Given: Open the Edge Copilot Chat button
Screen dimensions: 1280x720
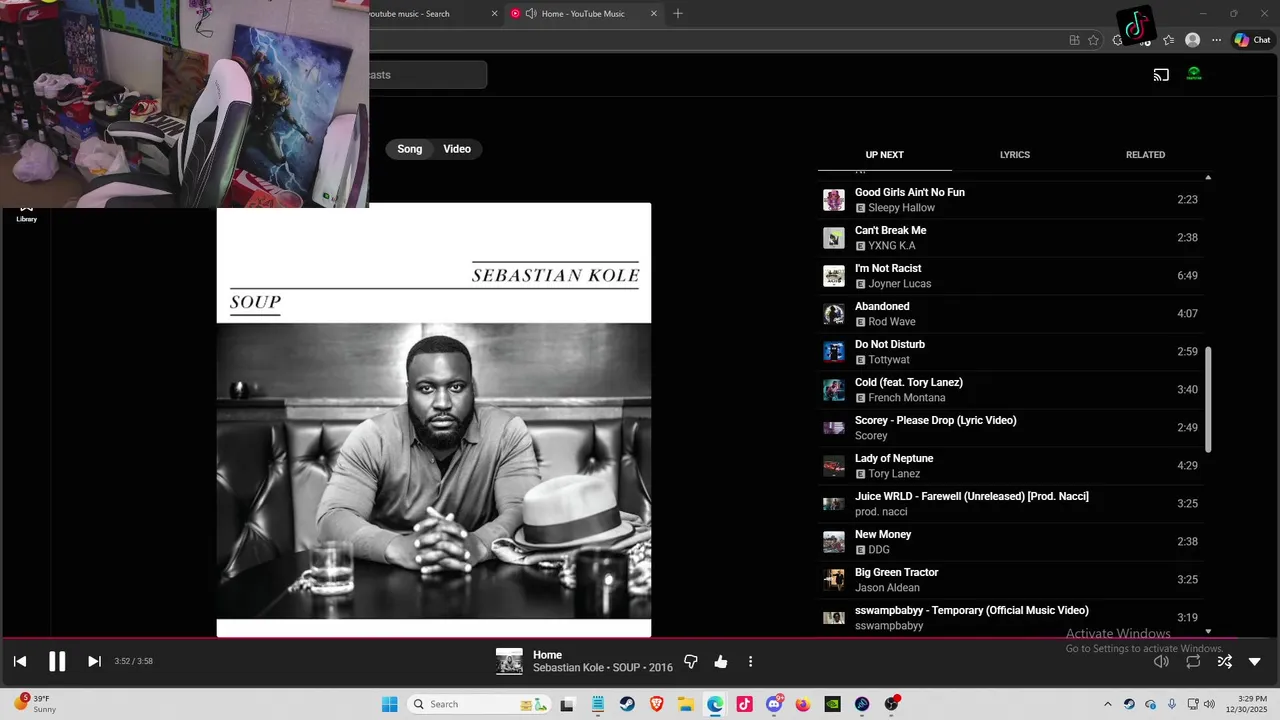Looking at the screenshot, I should click(x=1252, y=40).
